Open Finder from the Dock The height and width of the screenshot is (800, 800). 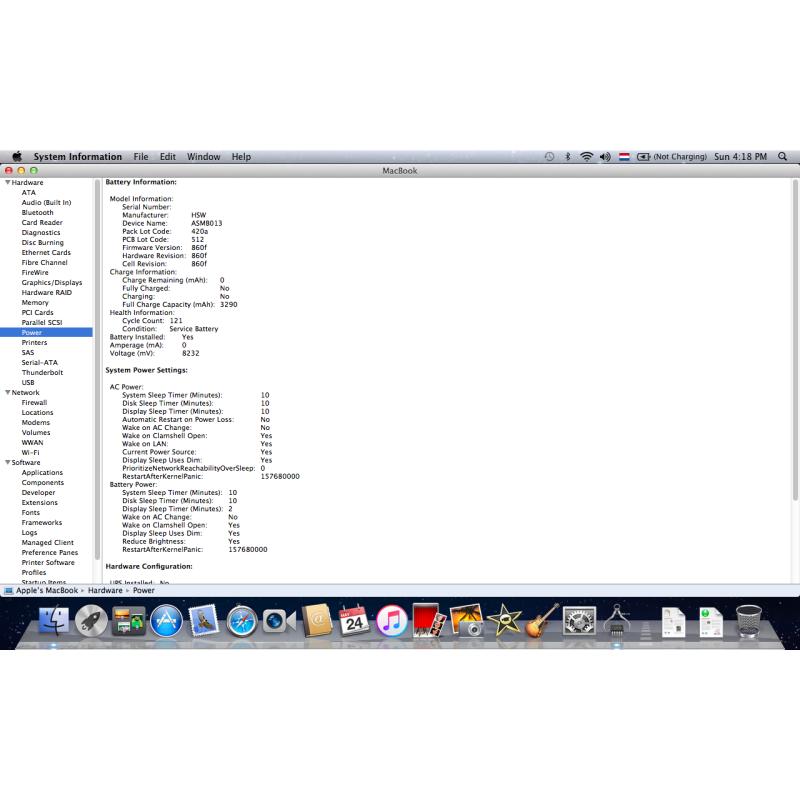click(54, 620)
